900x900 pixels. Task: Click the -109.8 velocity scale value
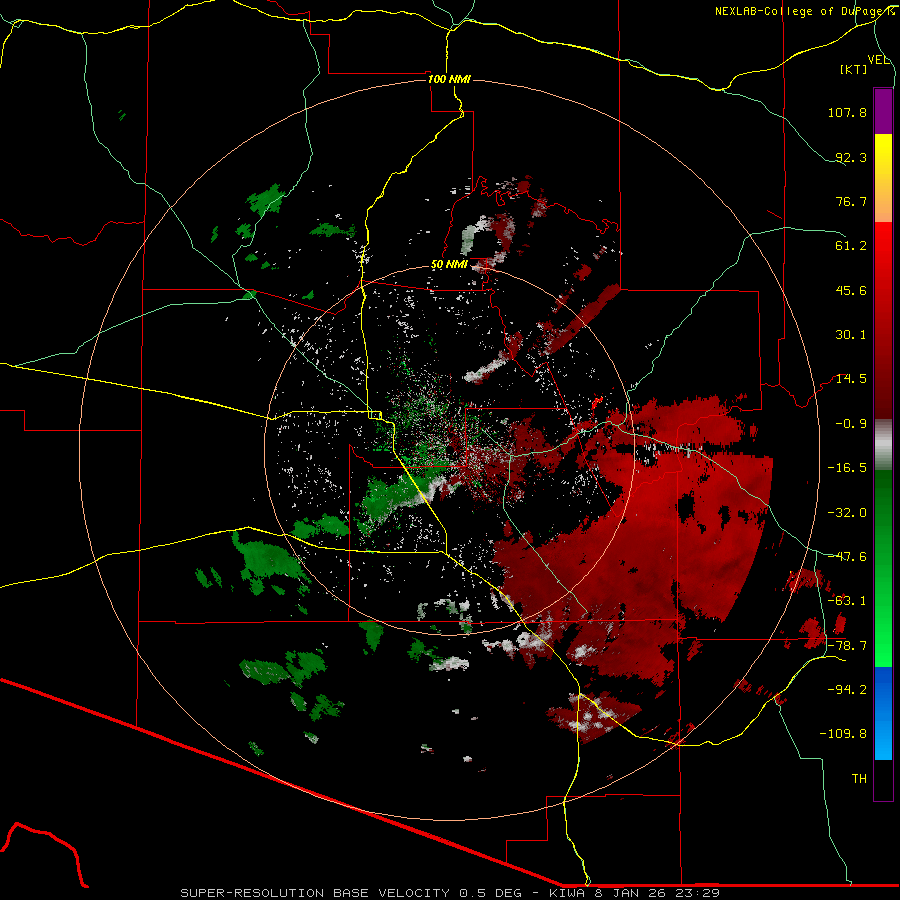click(843, 734)
